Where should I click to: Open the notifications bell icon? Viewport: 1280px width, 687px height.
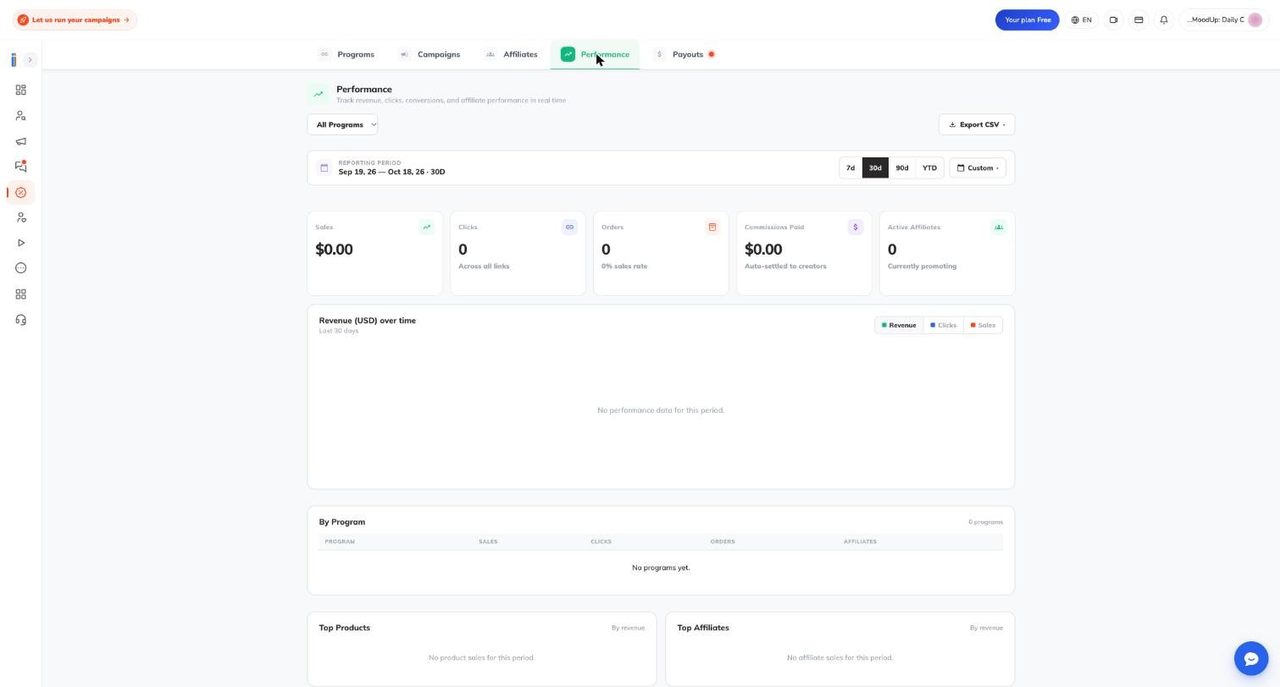pos(1164,20)
